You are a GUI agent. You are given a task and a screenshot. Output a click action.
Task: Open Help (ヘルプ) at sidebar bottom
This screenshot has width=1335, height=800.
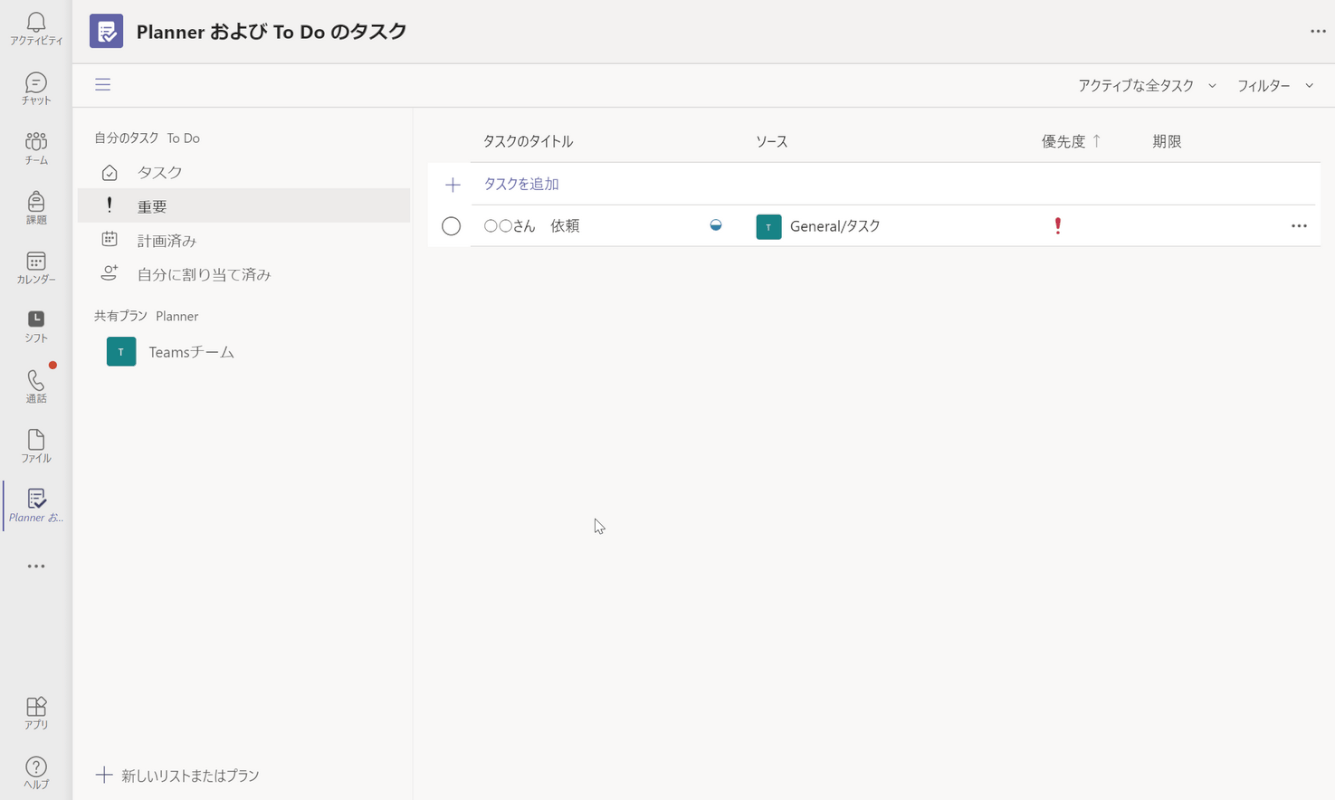click(36, 773)
